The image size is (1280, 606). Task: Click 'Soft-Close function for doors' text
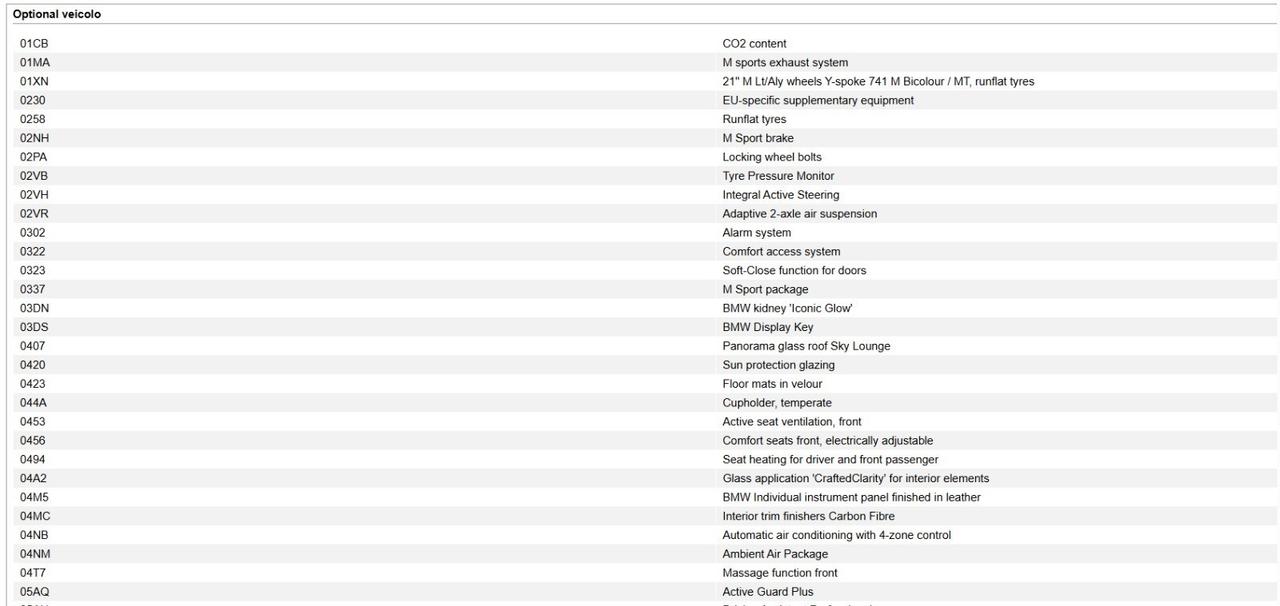(x=794, y=271)
